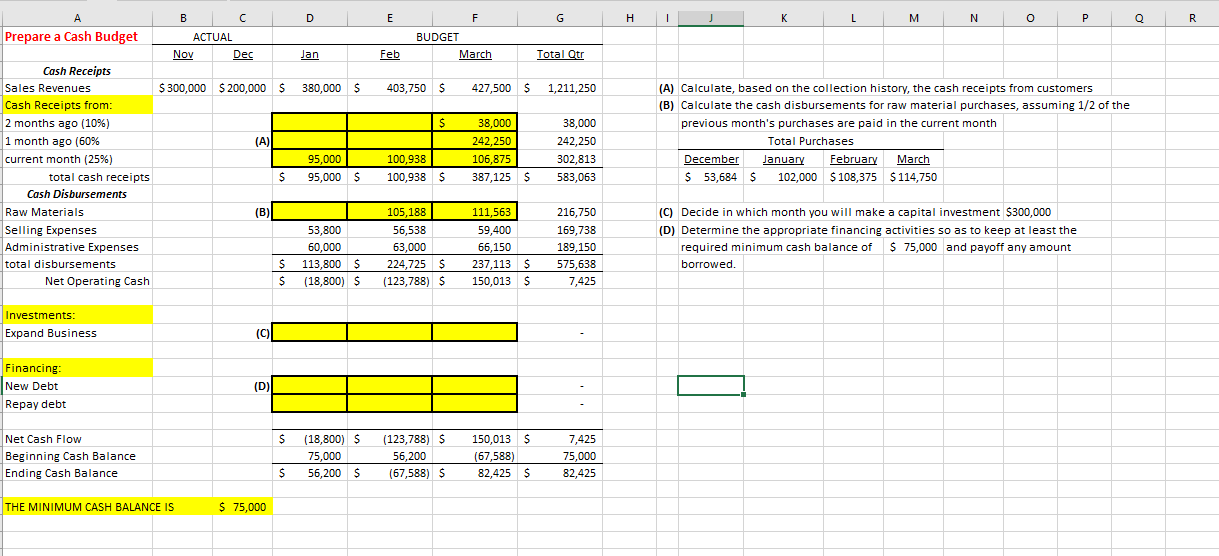1219x556 pixels.
Task: Select the $114,750 March purchases value
Action: [x=912, y=177]
